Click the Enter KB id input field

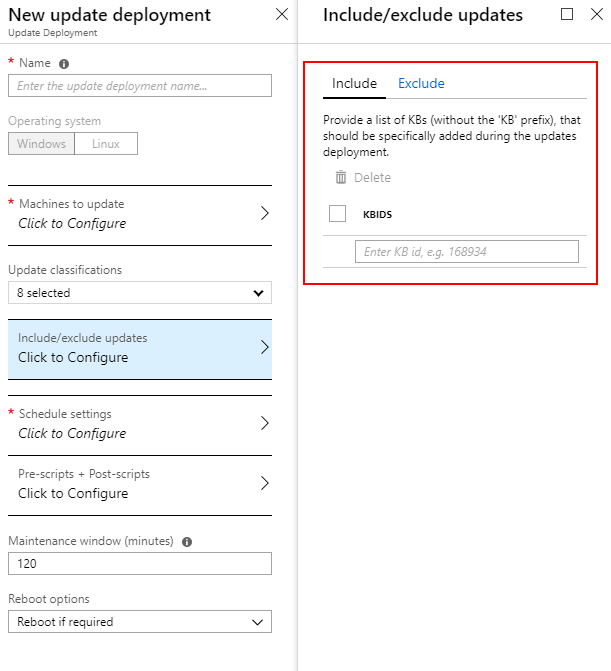[467, 252]
